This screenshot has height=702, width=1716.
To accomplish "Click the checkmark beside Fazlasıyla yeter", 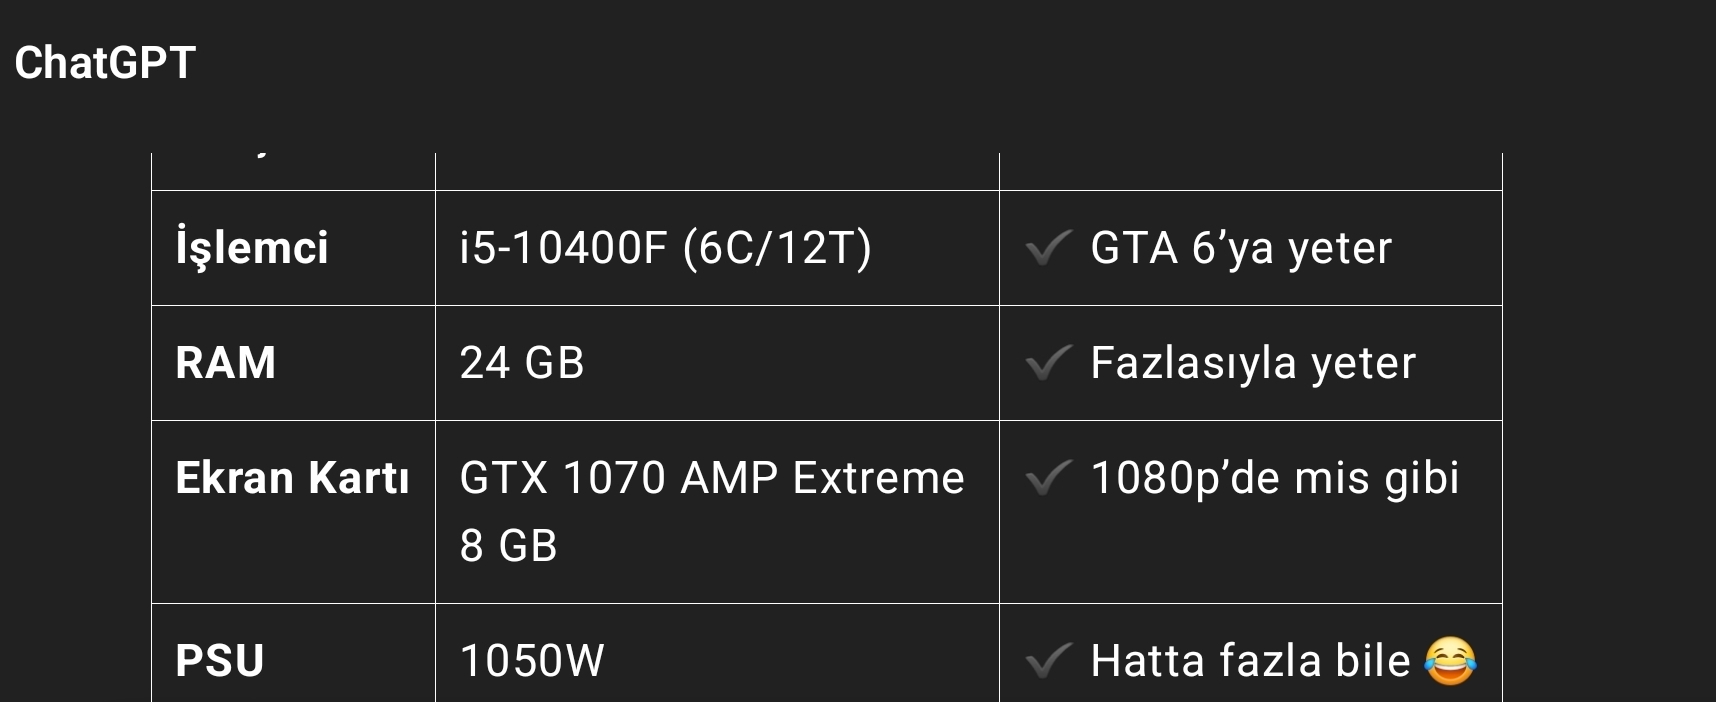I will pyautogui.click(x=1049, y=363).
